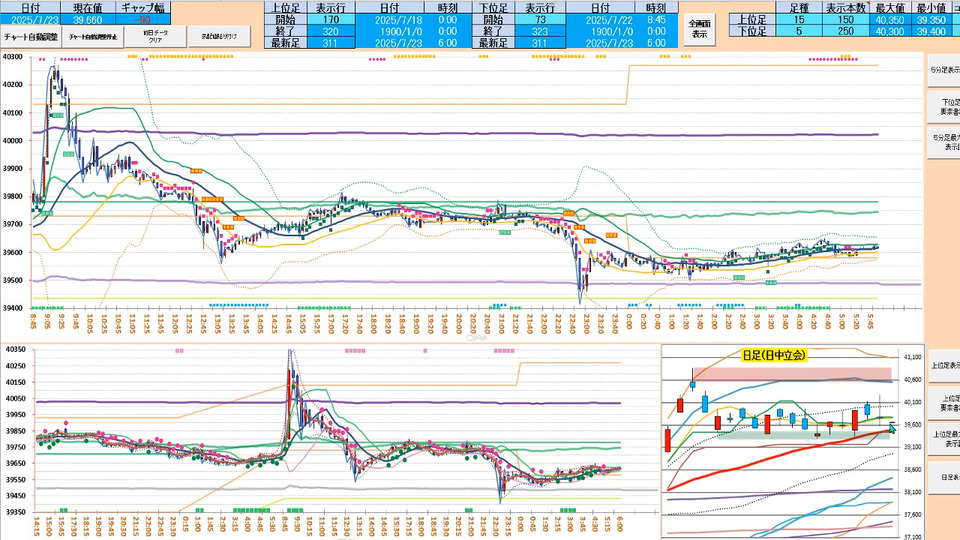Select the 足種 cell with value 15
The width and height of the screenshot is (960, 540).
tap(797, 18)
